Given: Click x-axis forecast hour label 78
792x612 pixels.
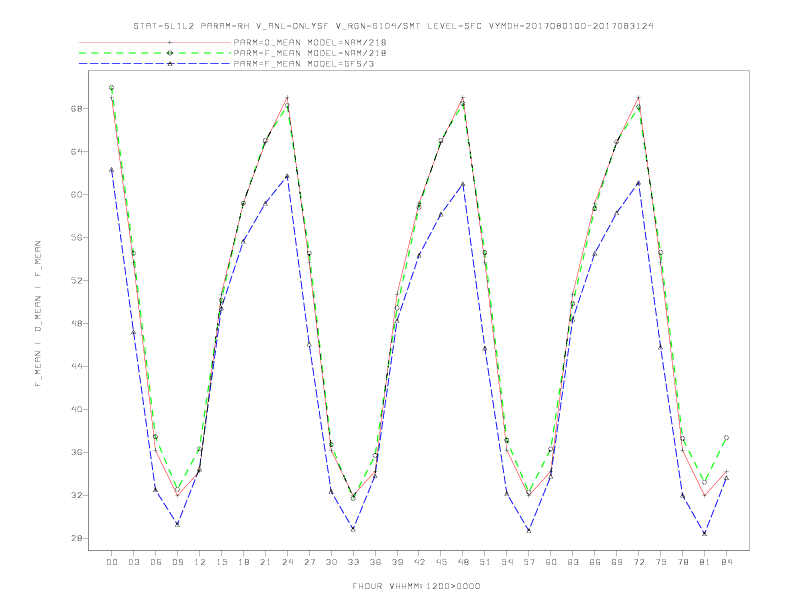Looking at the screenshot, I should tap(683, 562).
